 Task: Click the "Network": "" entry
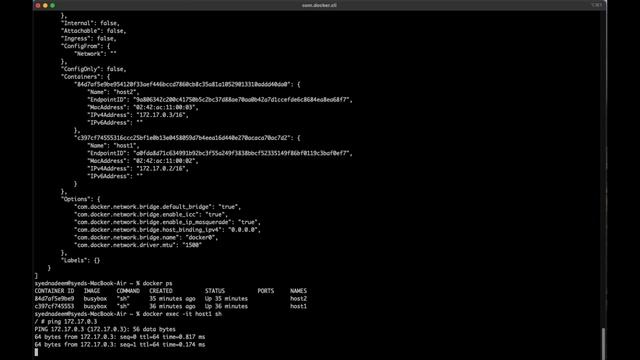click(95, 53)
